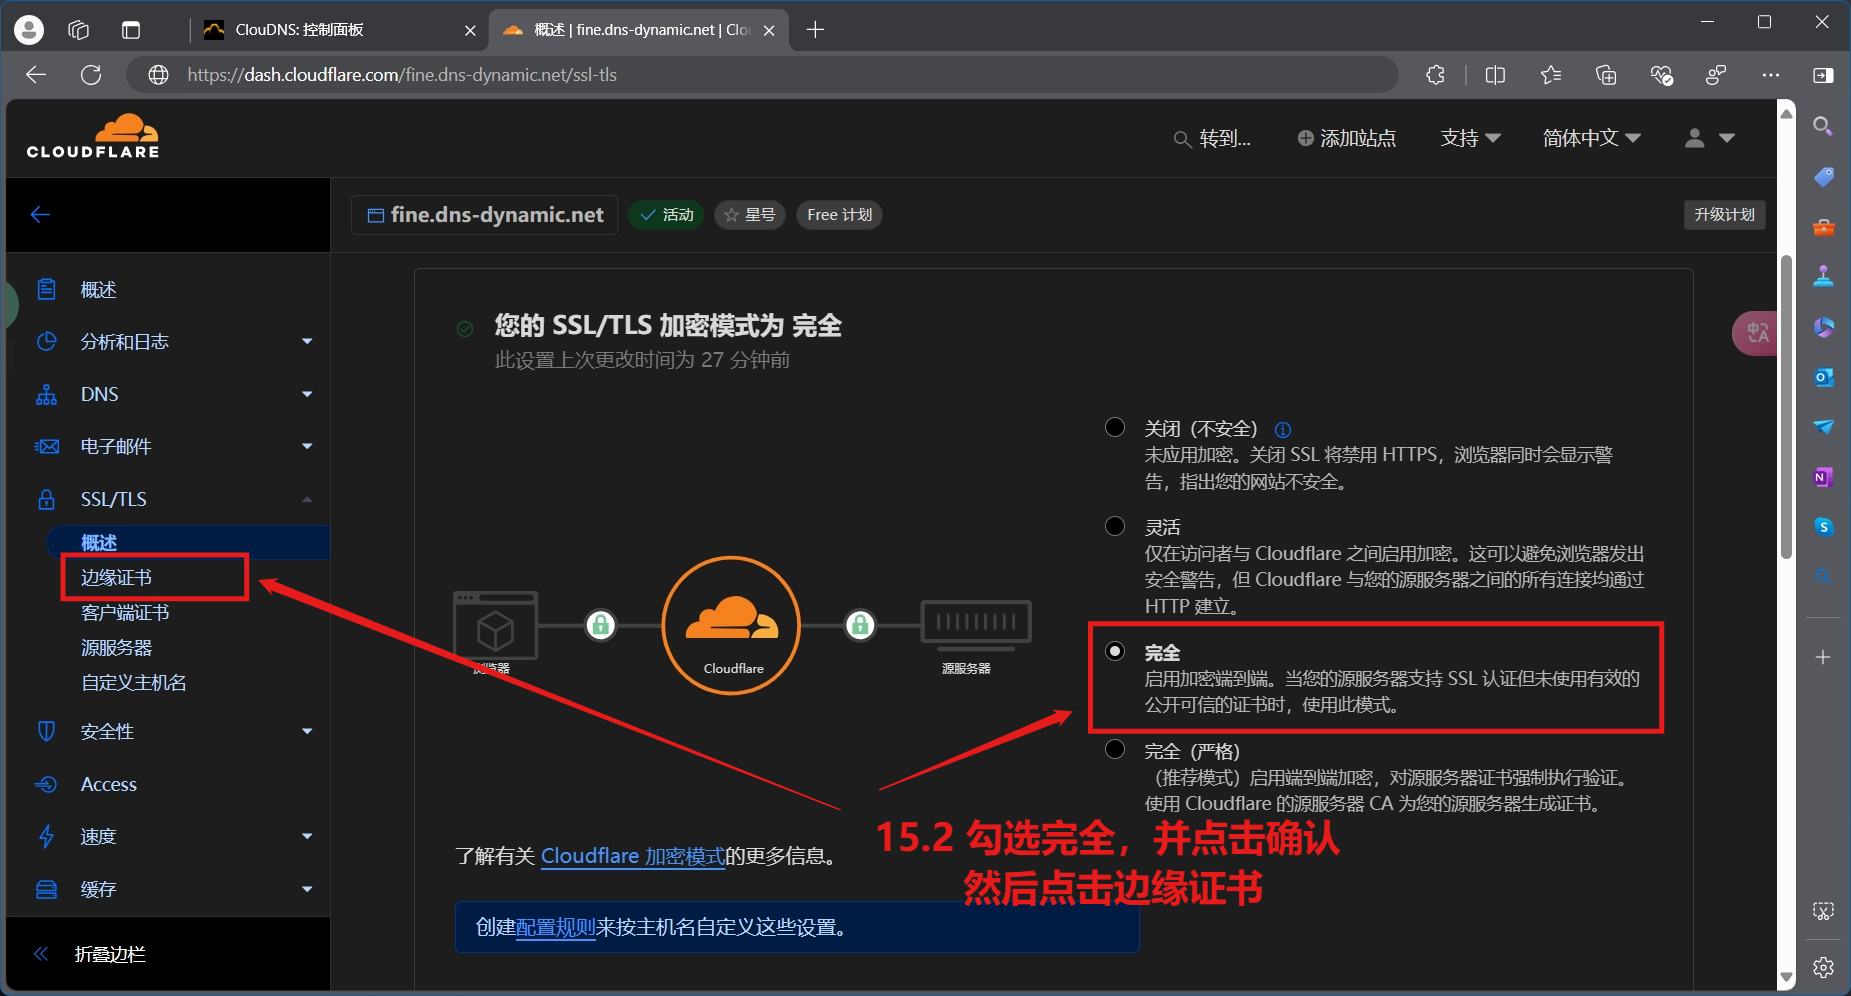
Task: Expand the DNS dropdown arrow
Action: tap(307, 395)
